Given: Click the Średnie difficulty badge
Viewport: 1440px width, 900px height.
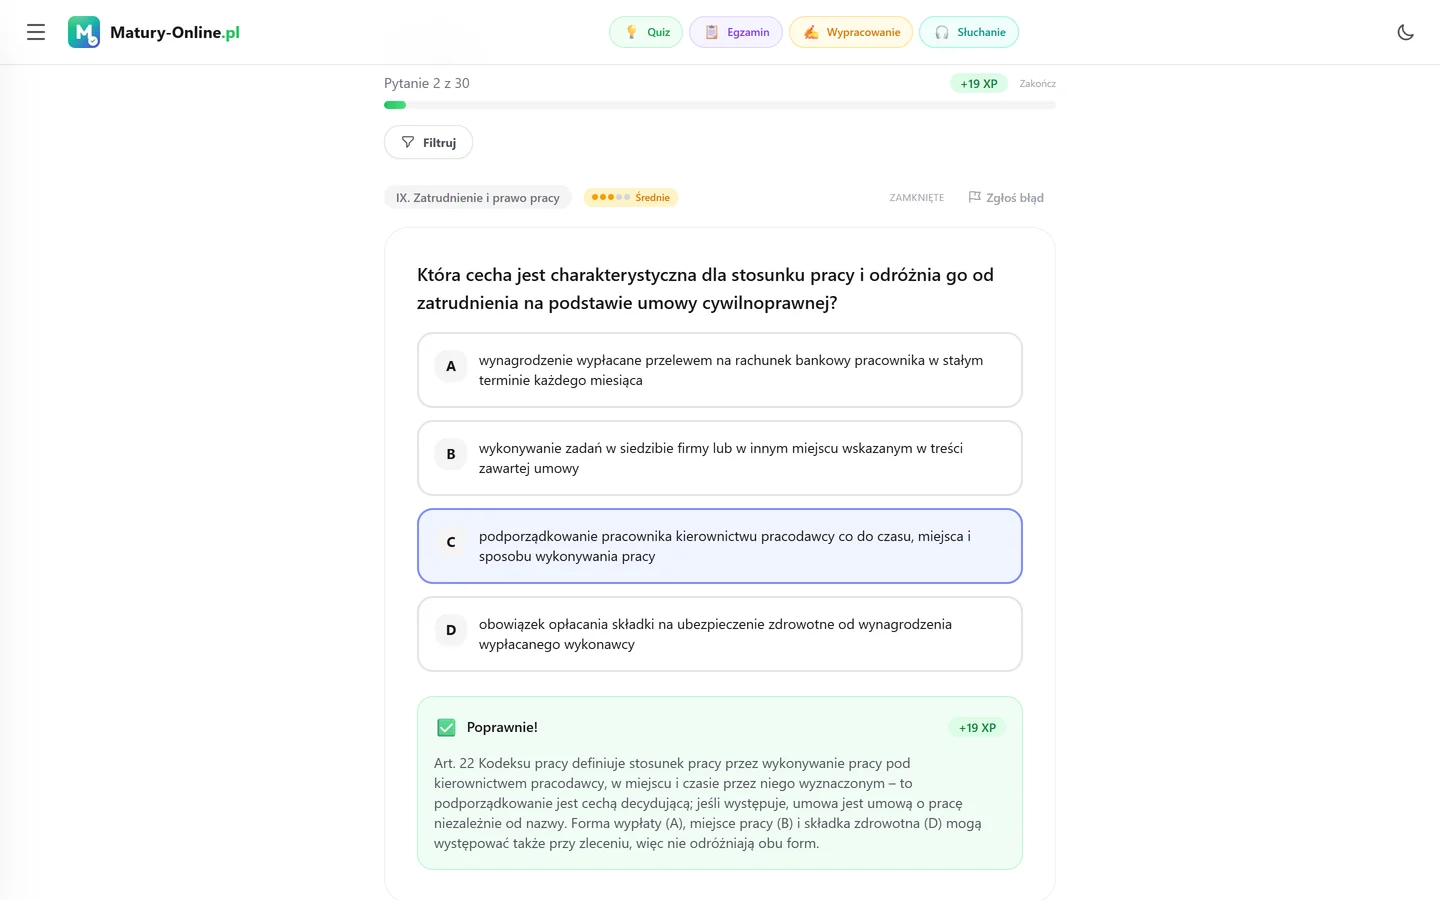Looking at the screenshot, I should click(631, 197).
